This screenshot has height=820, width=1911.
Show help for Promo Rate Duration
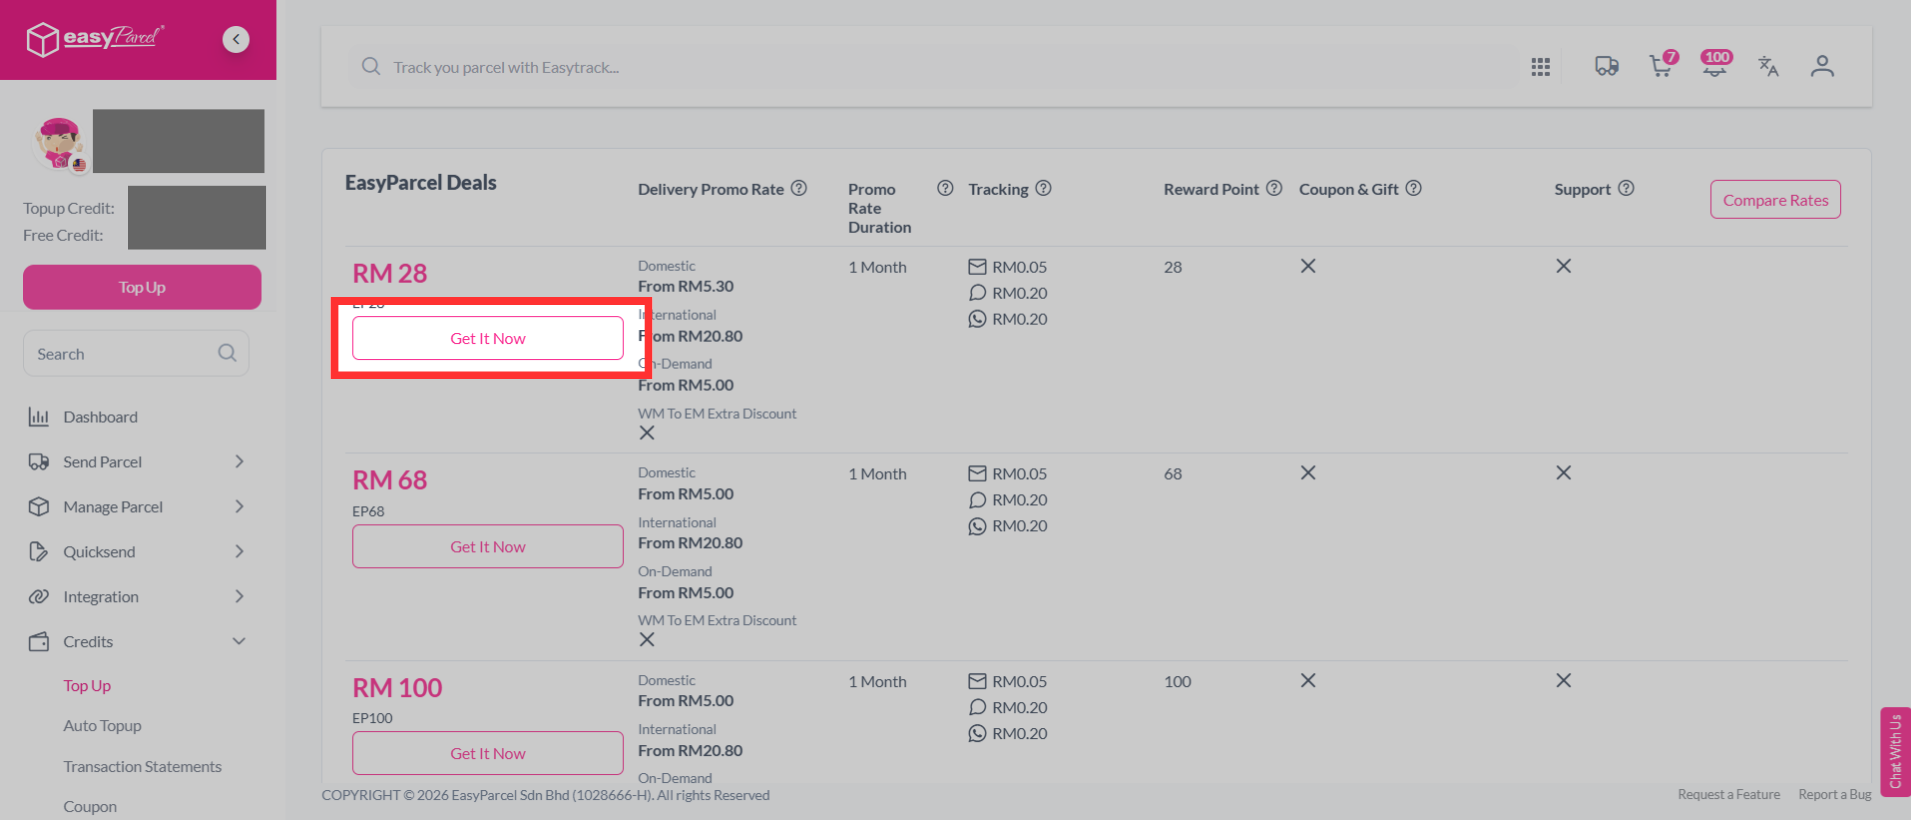click(945, 188)
